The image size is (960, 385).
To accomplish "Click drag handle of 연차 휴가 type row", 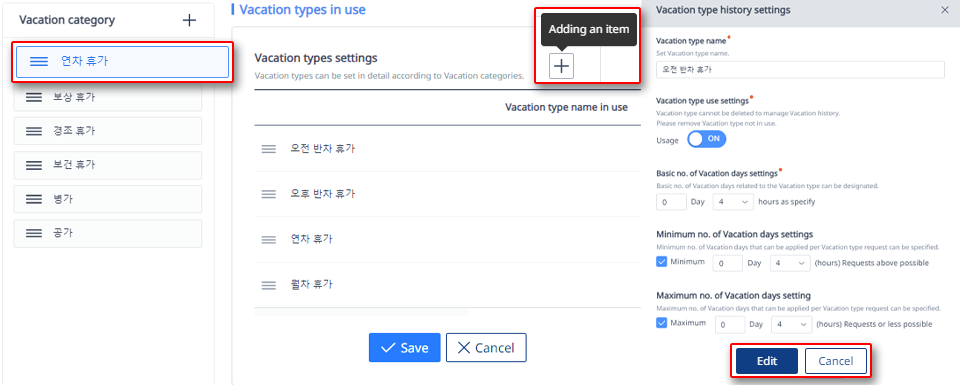I will [x=269, y=239].
